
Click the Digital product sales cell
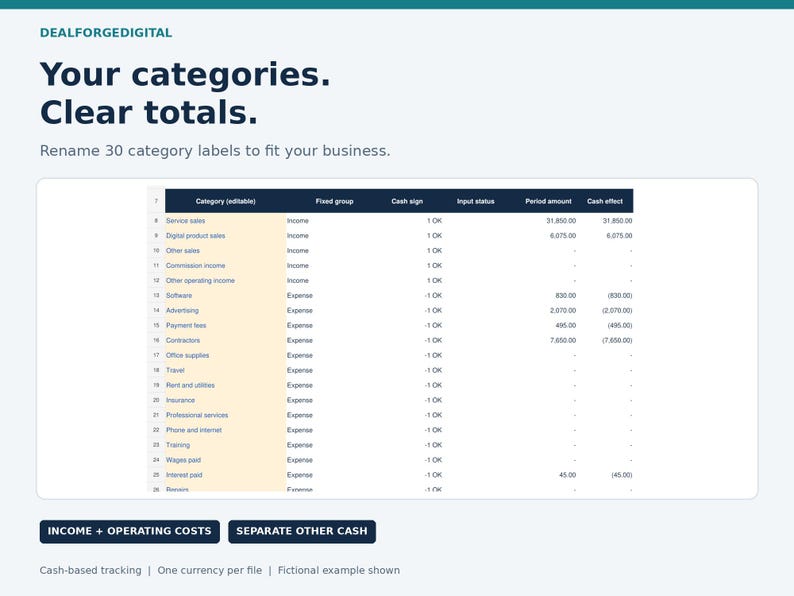[x=225, y=235]
